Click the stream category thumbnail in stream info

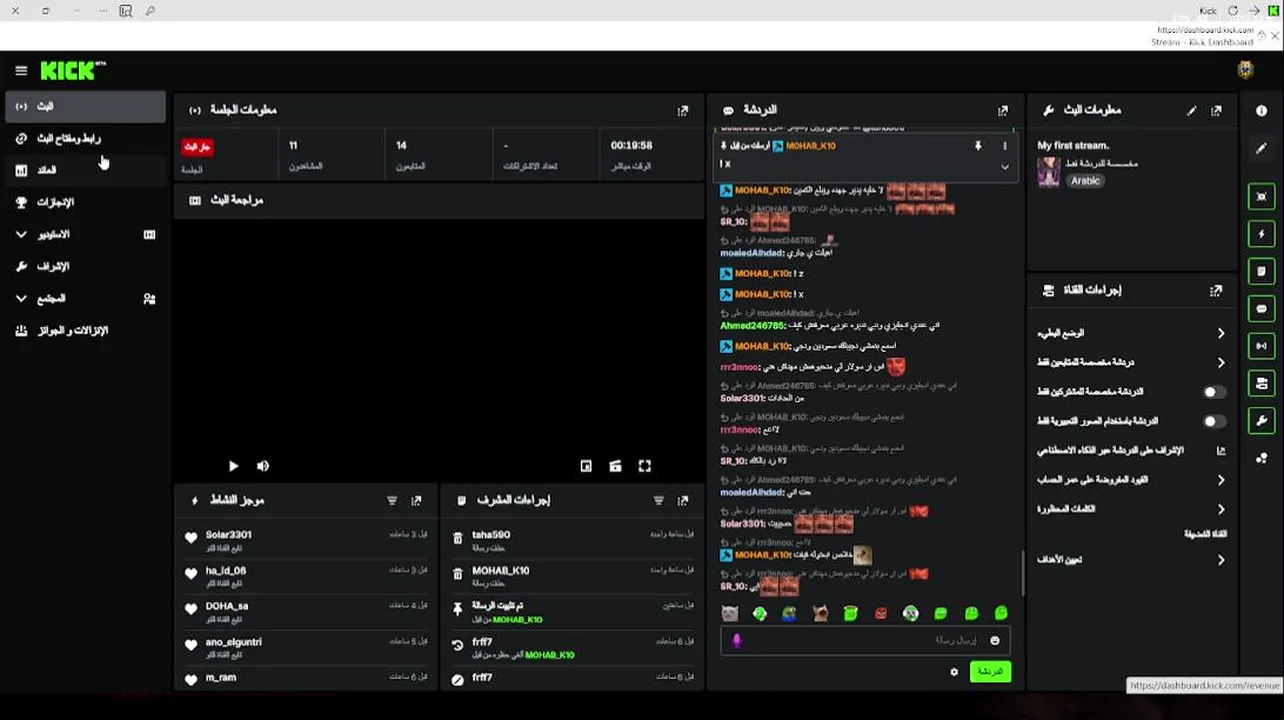coord(1049,172)
